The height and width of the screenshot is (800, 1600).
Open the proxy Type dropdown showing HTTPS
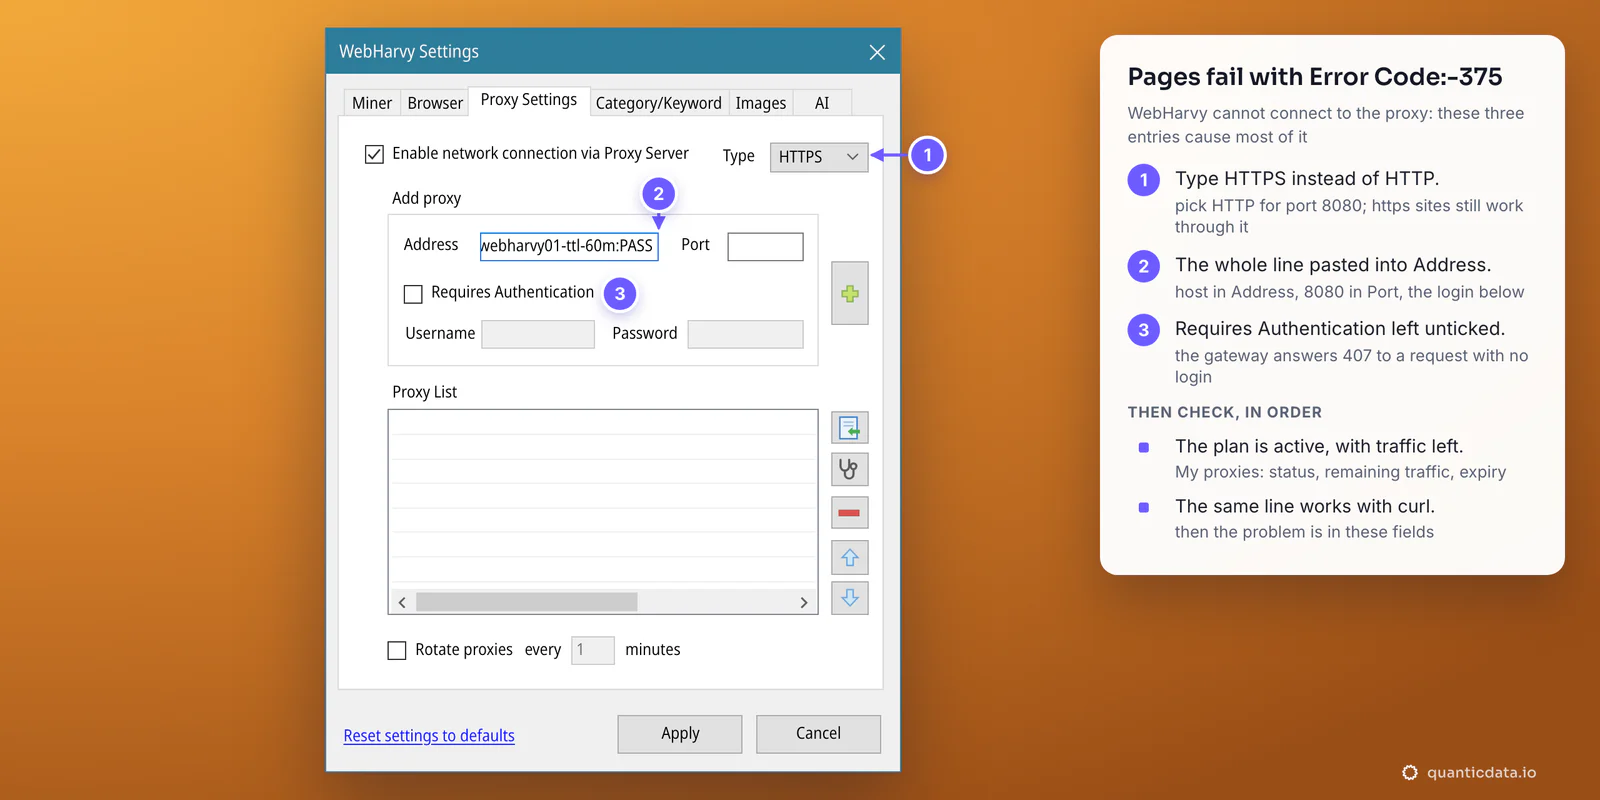[x=819, y=157]
